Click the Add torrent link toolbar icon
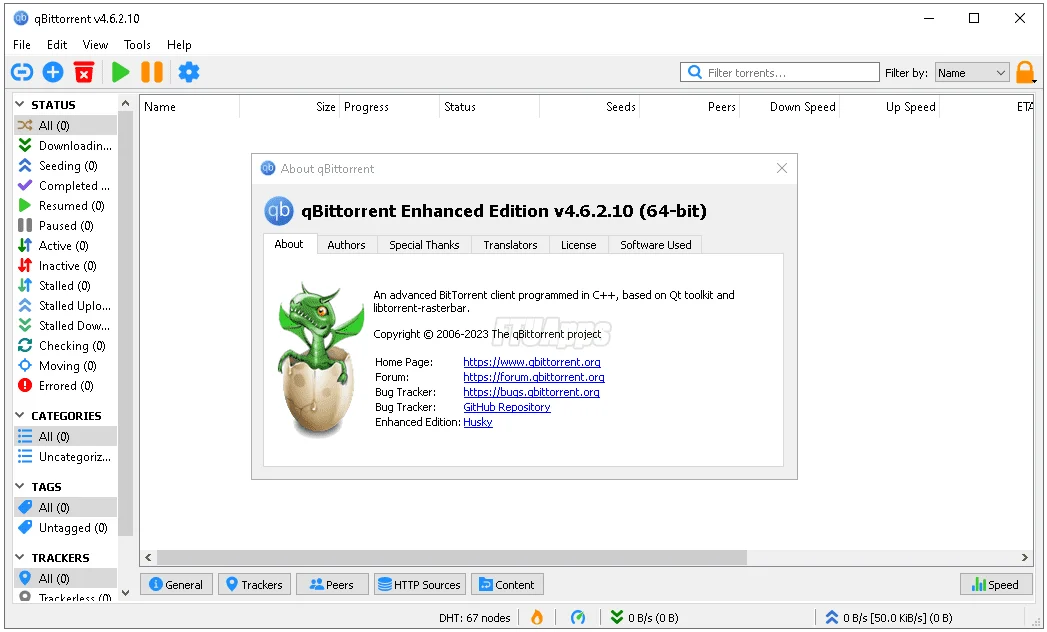Screen dimensions: 1047x632 [22, 72]
